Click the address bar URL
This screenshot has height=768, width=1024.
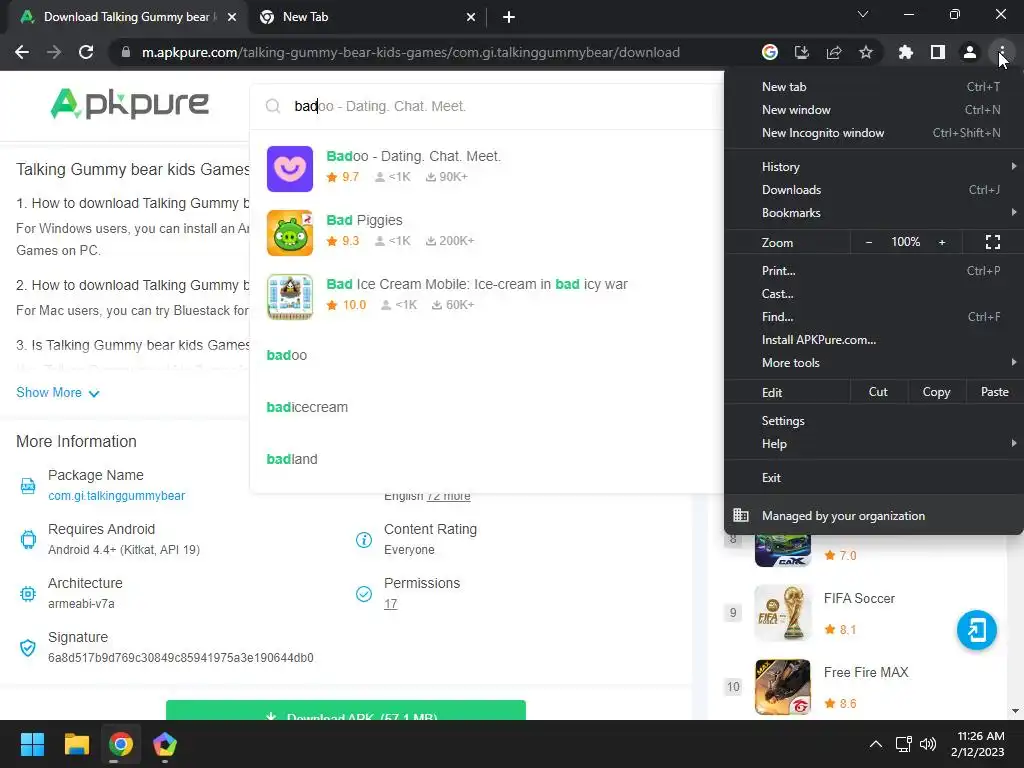click(411, 52)
